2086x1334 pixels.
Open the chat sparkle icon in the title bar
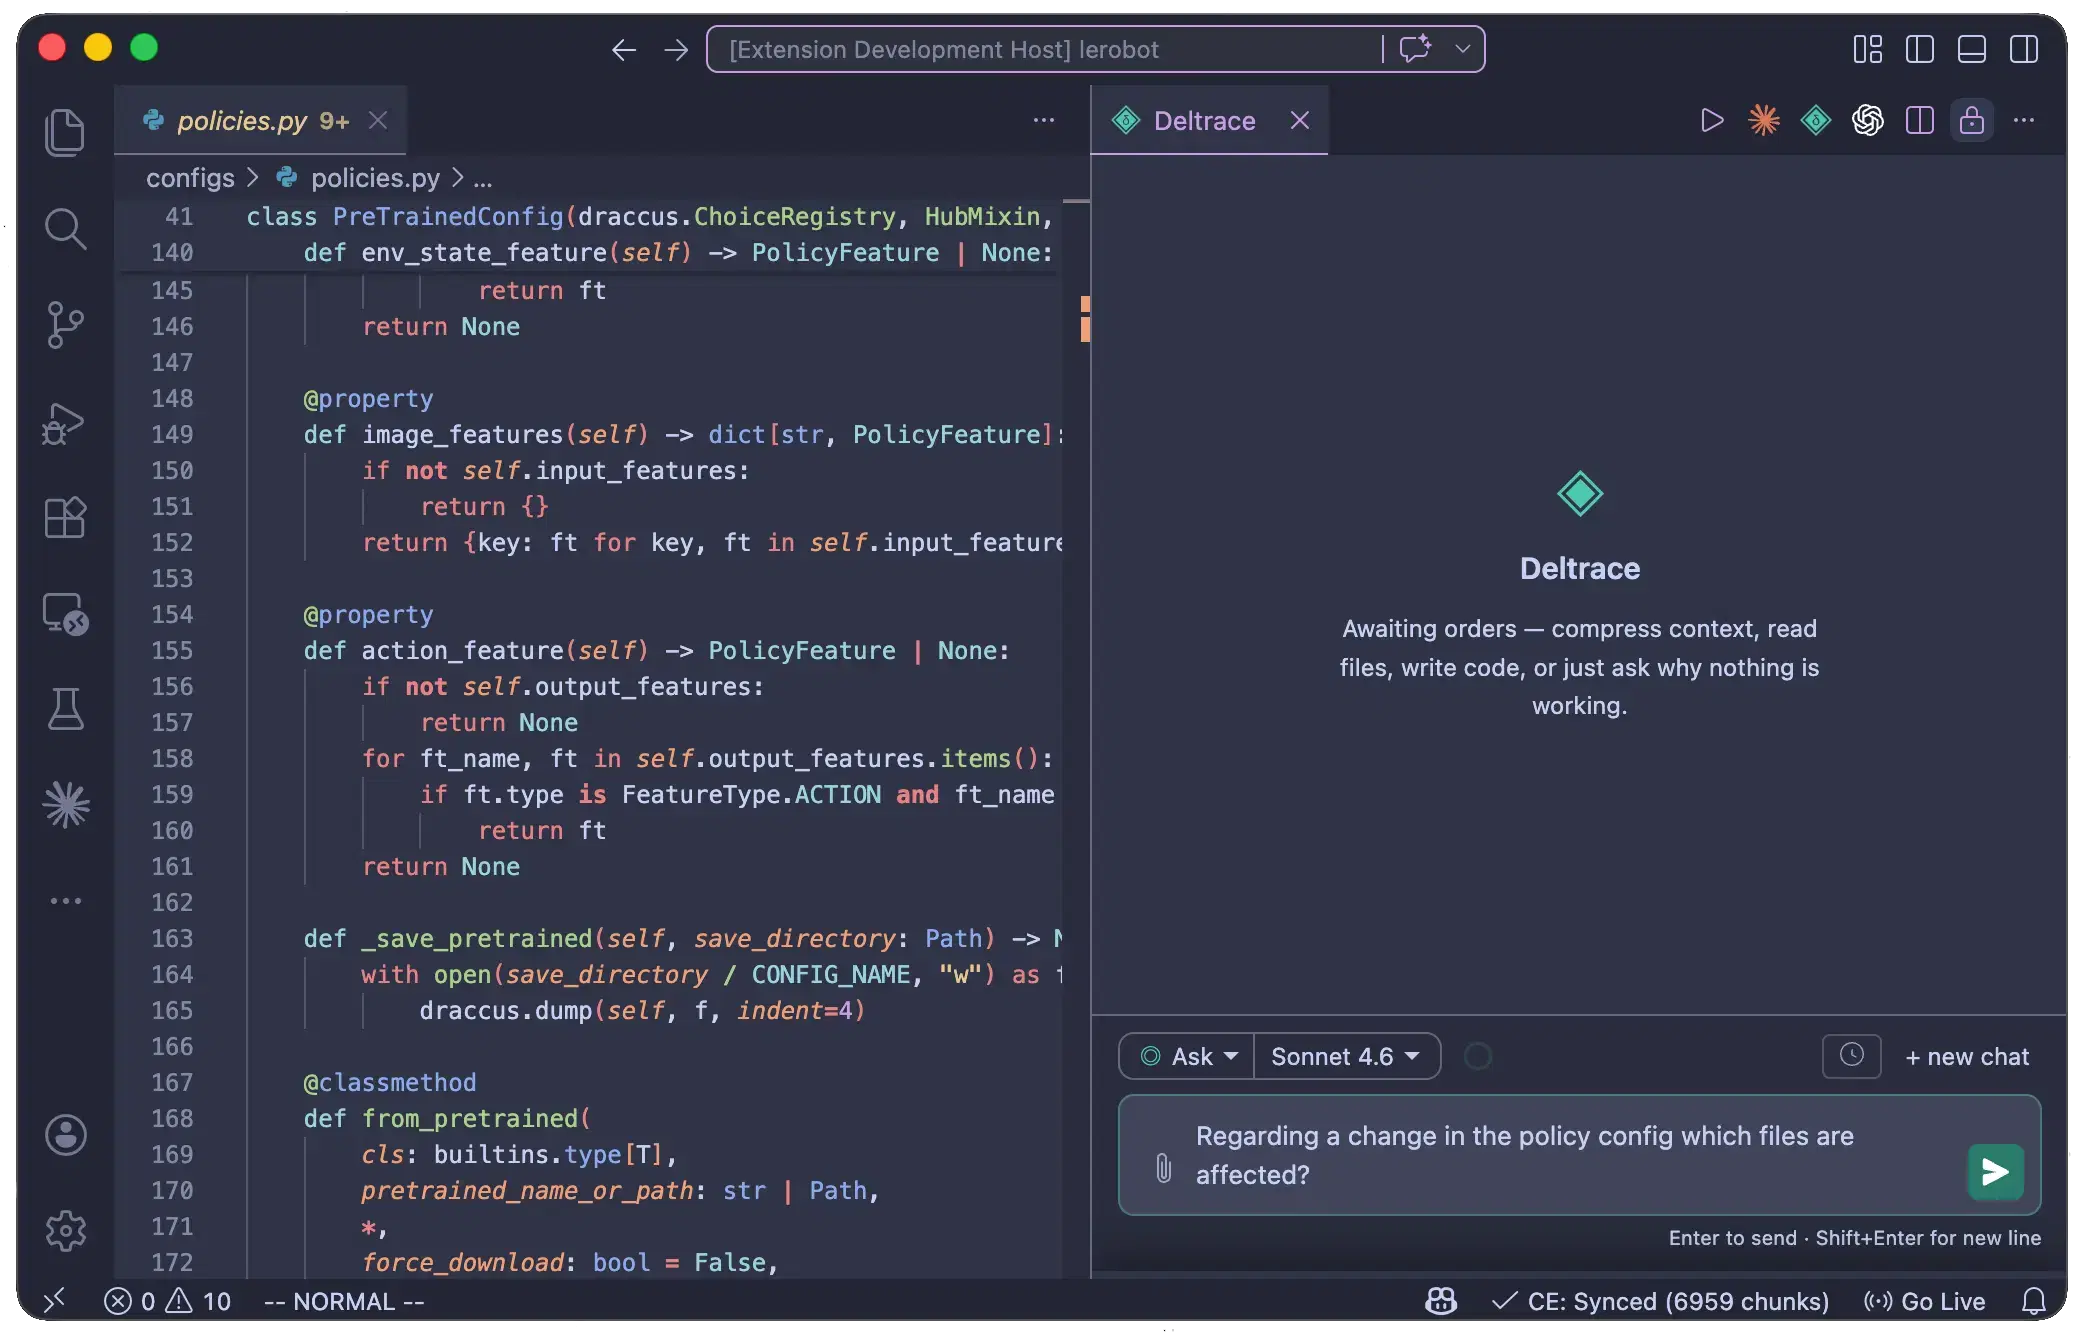point(1415,49)
